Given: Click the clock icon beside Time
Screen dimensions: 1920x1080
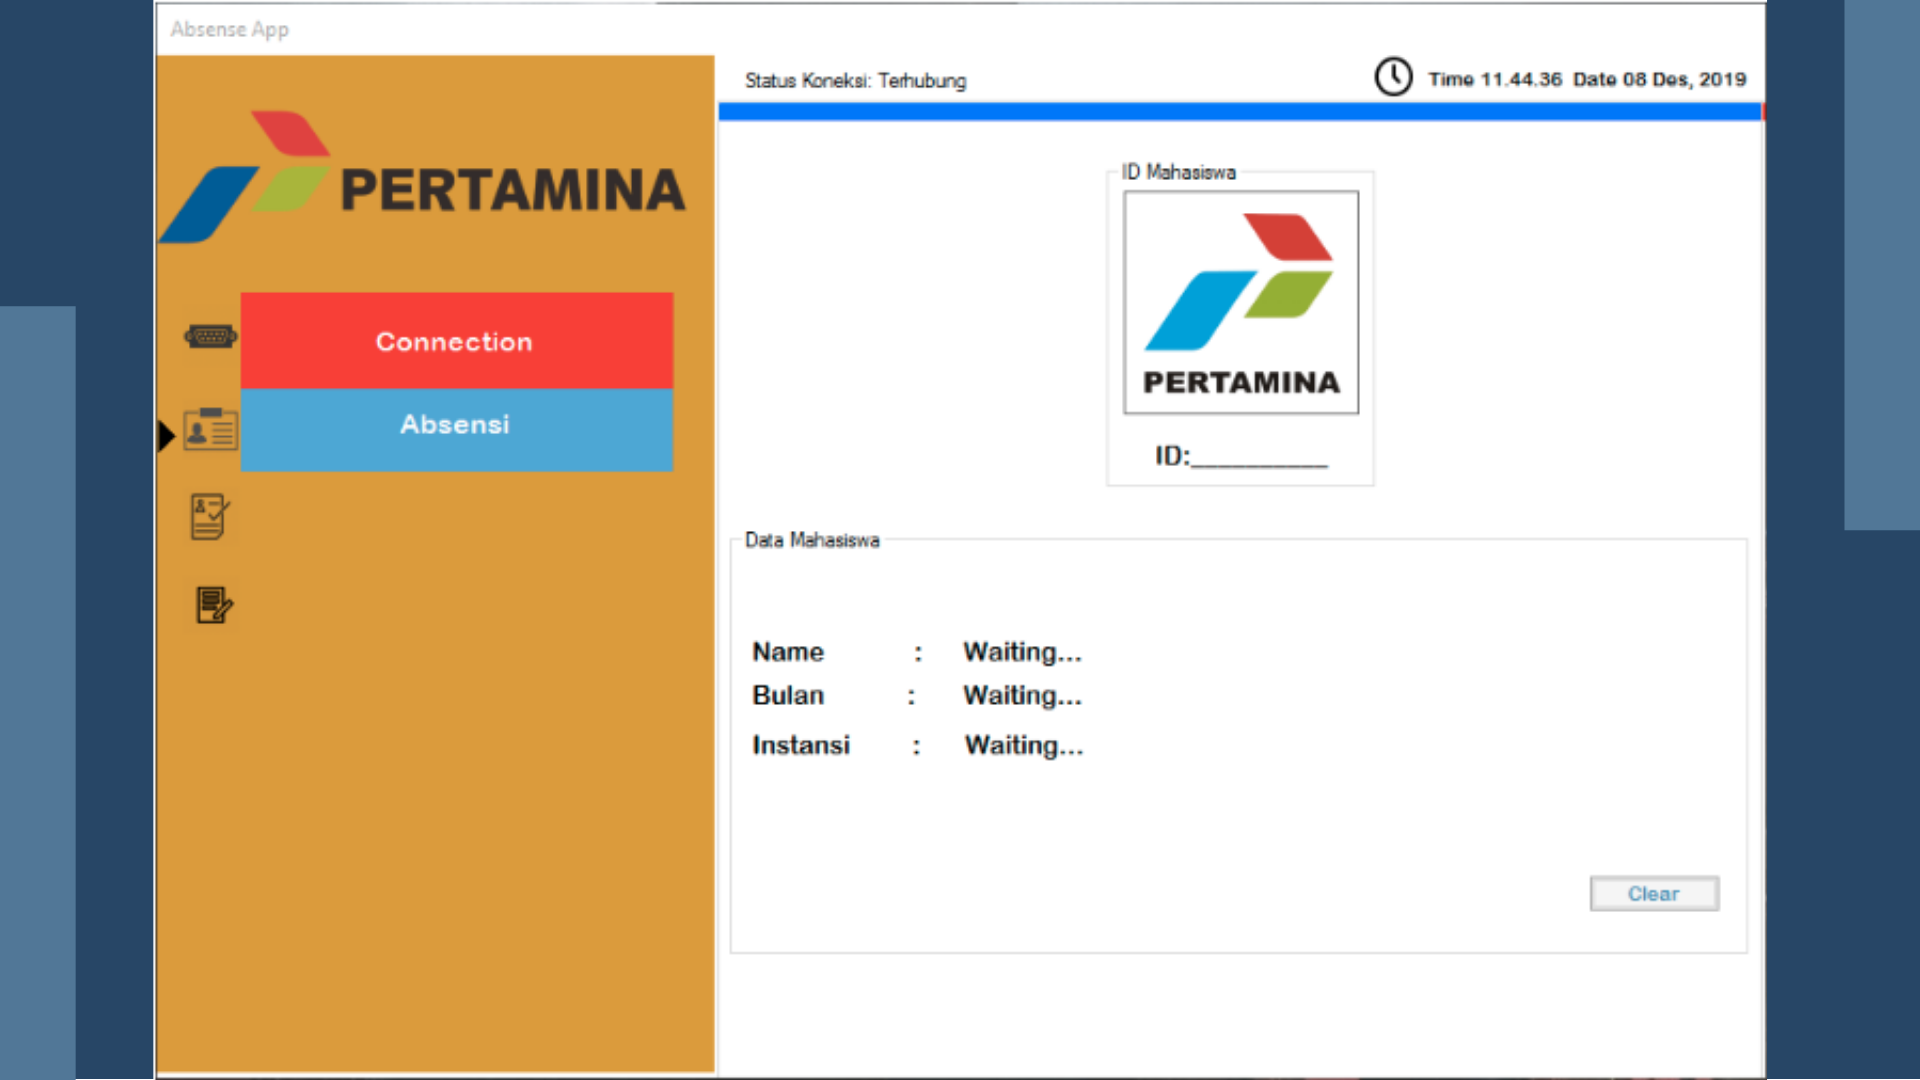Looking at the screenshot, I should coord(1393,77).
